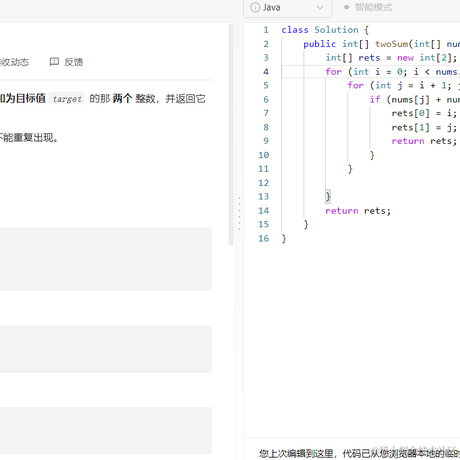
Task: Click the 'public int[] twoSum' method signature
Action: (x=381, y=44)
